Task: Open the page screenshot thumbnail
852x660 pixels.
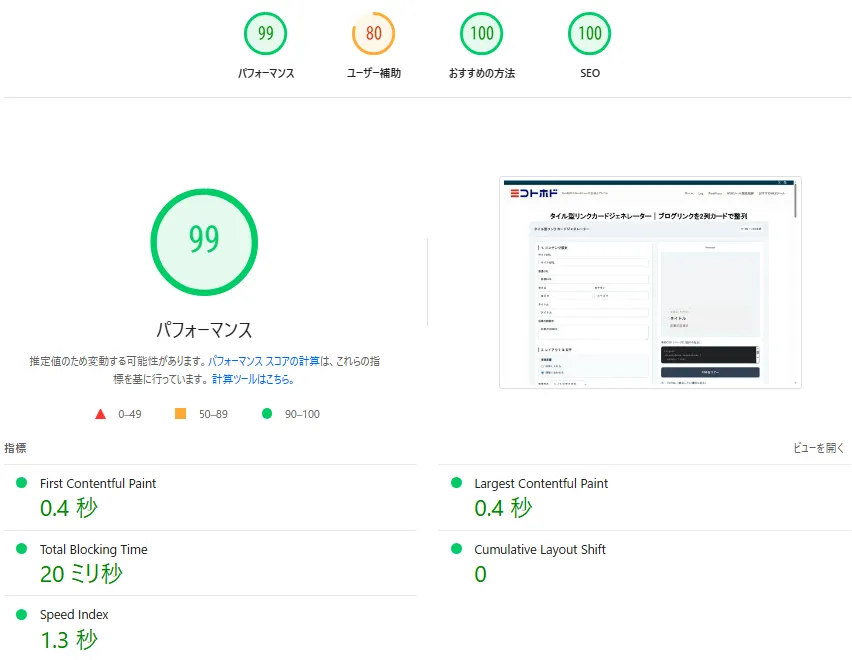Action: point(650,282)
